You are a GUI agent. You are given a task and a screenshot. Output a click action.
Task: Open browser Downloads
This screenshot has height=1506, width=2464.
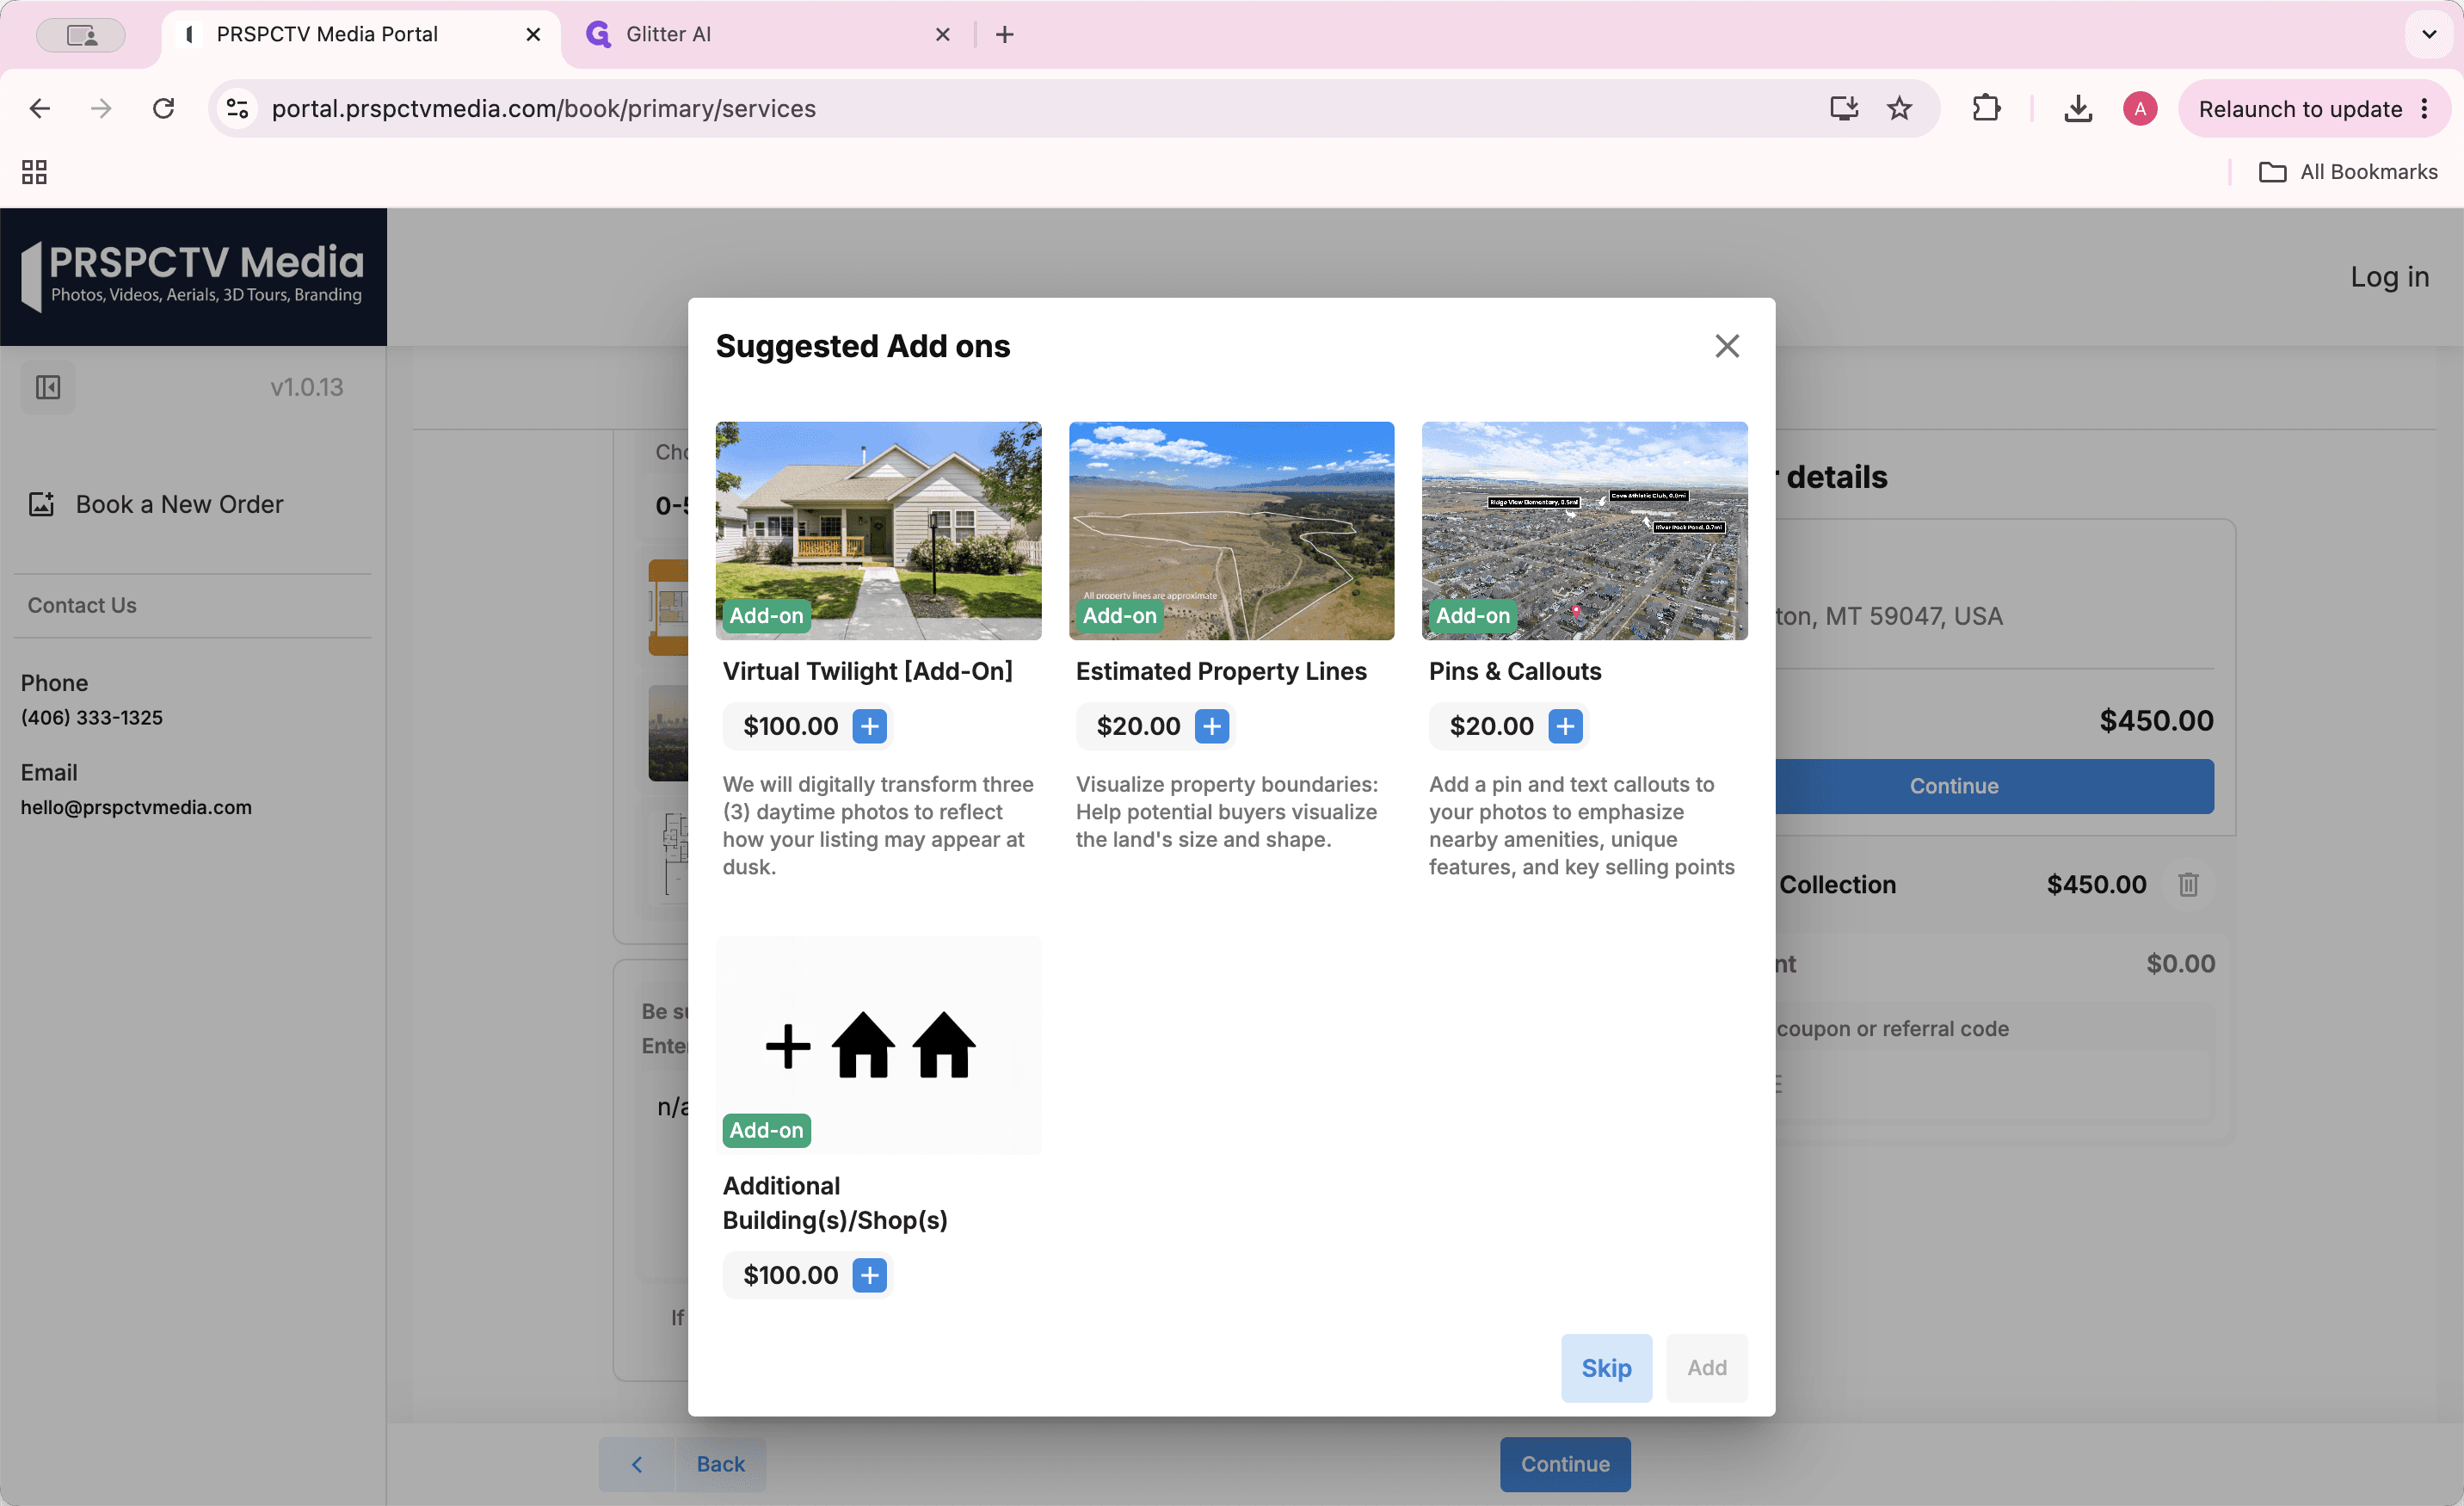(x=2078, y=108)
